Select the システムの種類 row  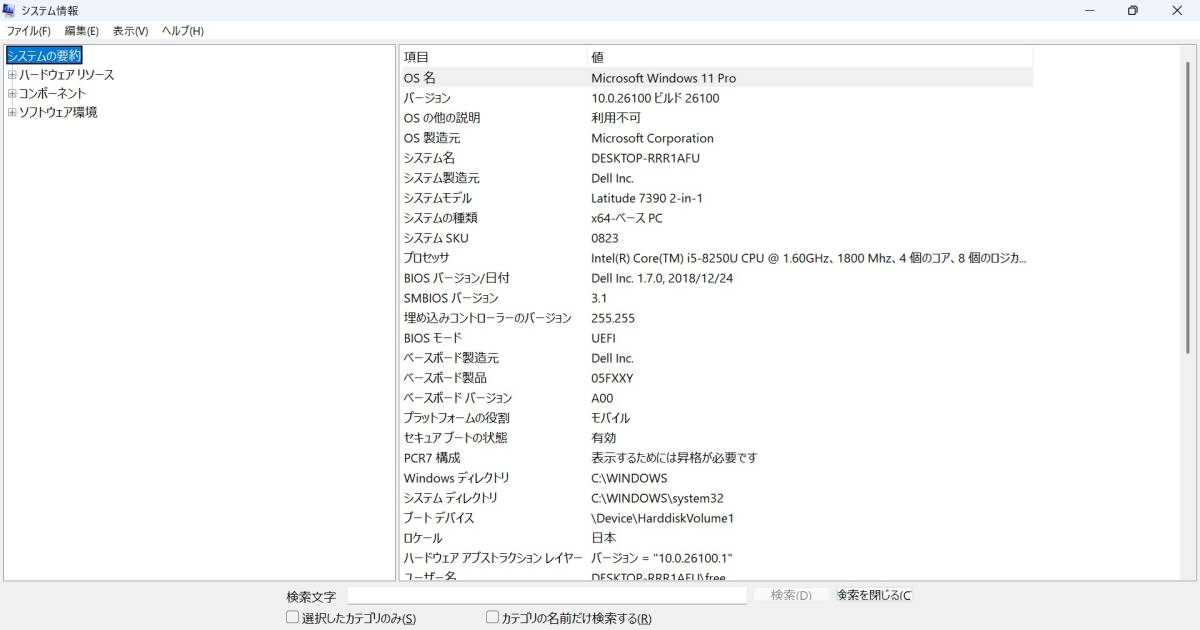(x=716, y=218)
